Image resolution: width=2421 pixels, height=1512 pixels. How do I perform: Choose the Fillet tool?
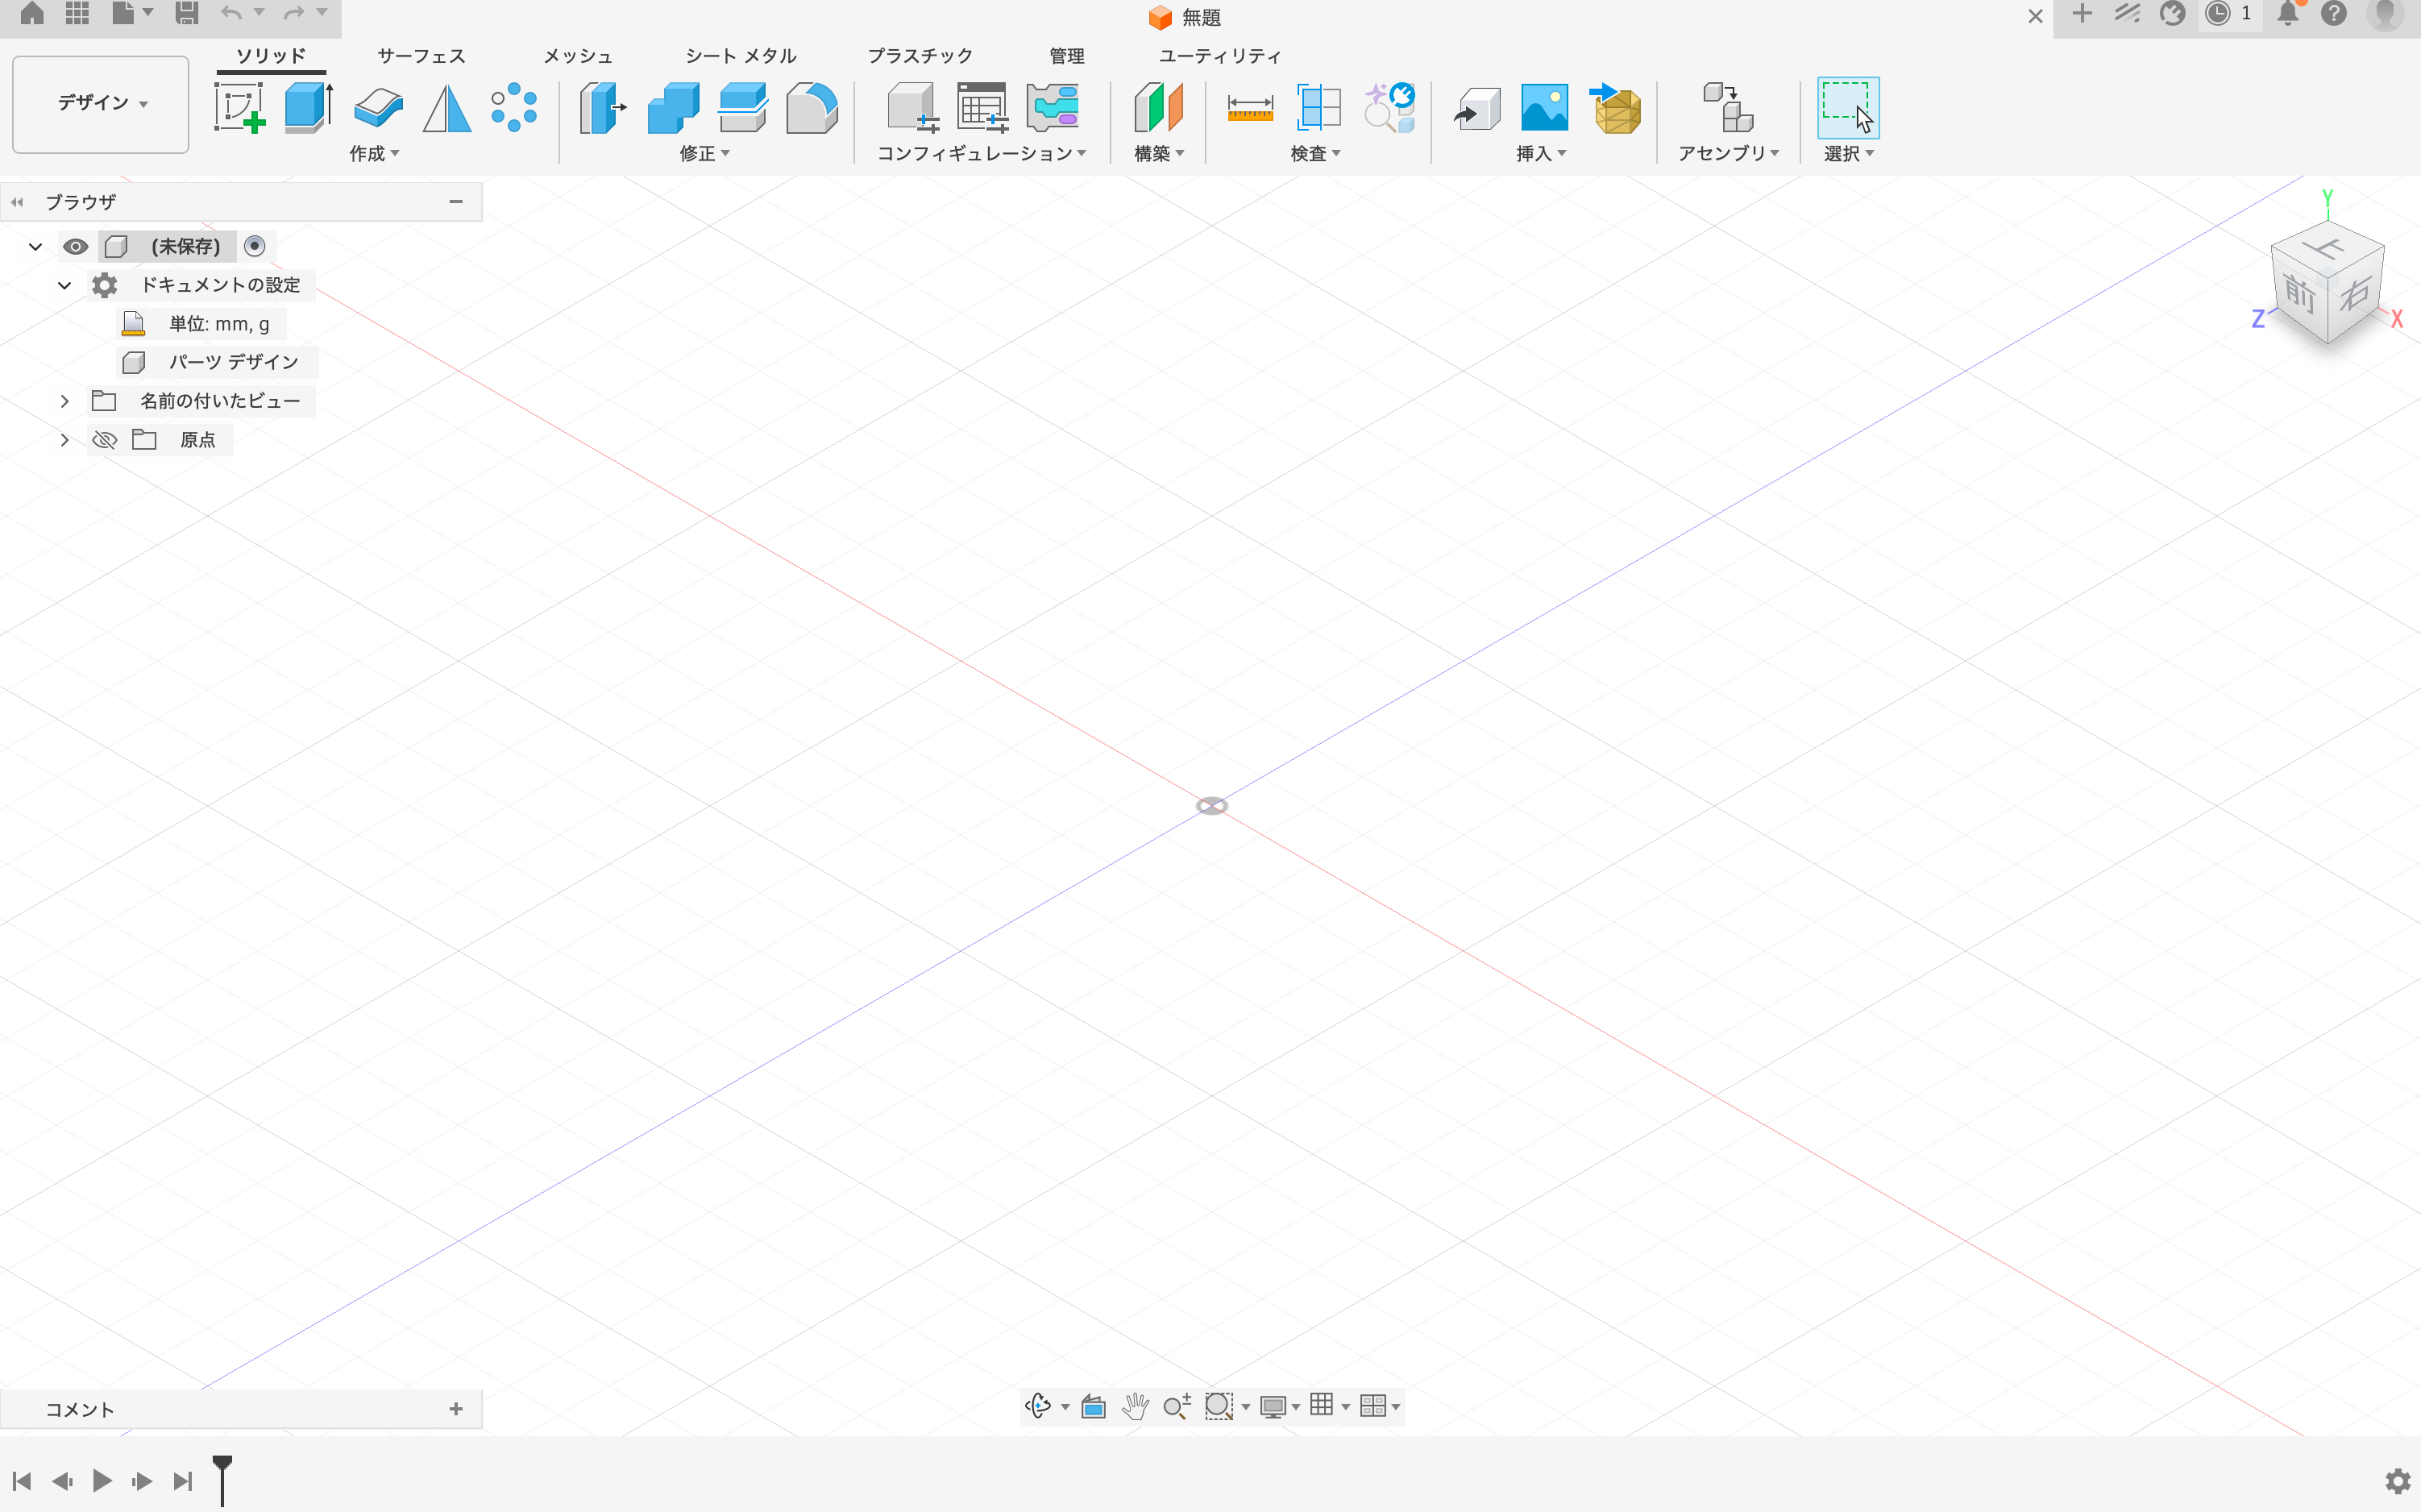811,108
